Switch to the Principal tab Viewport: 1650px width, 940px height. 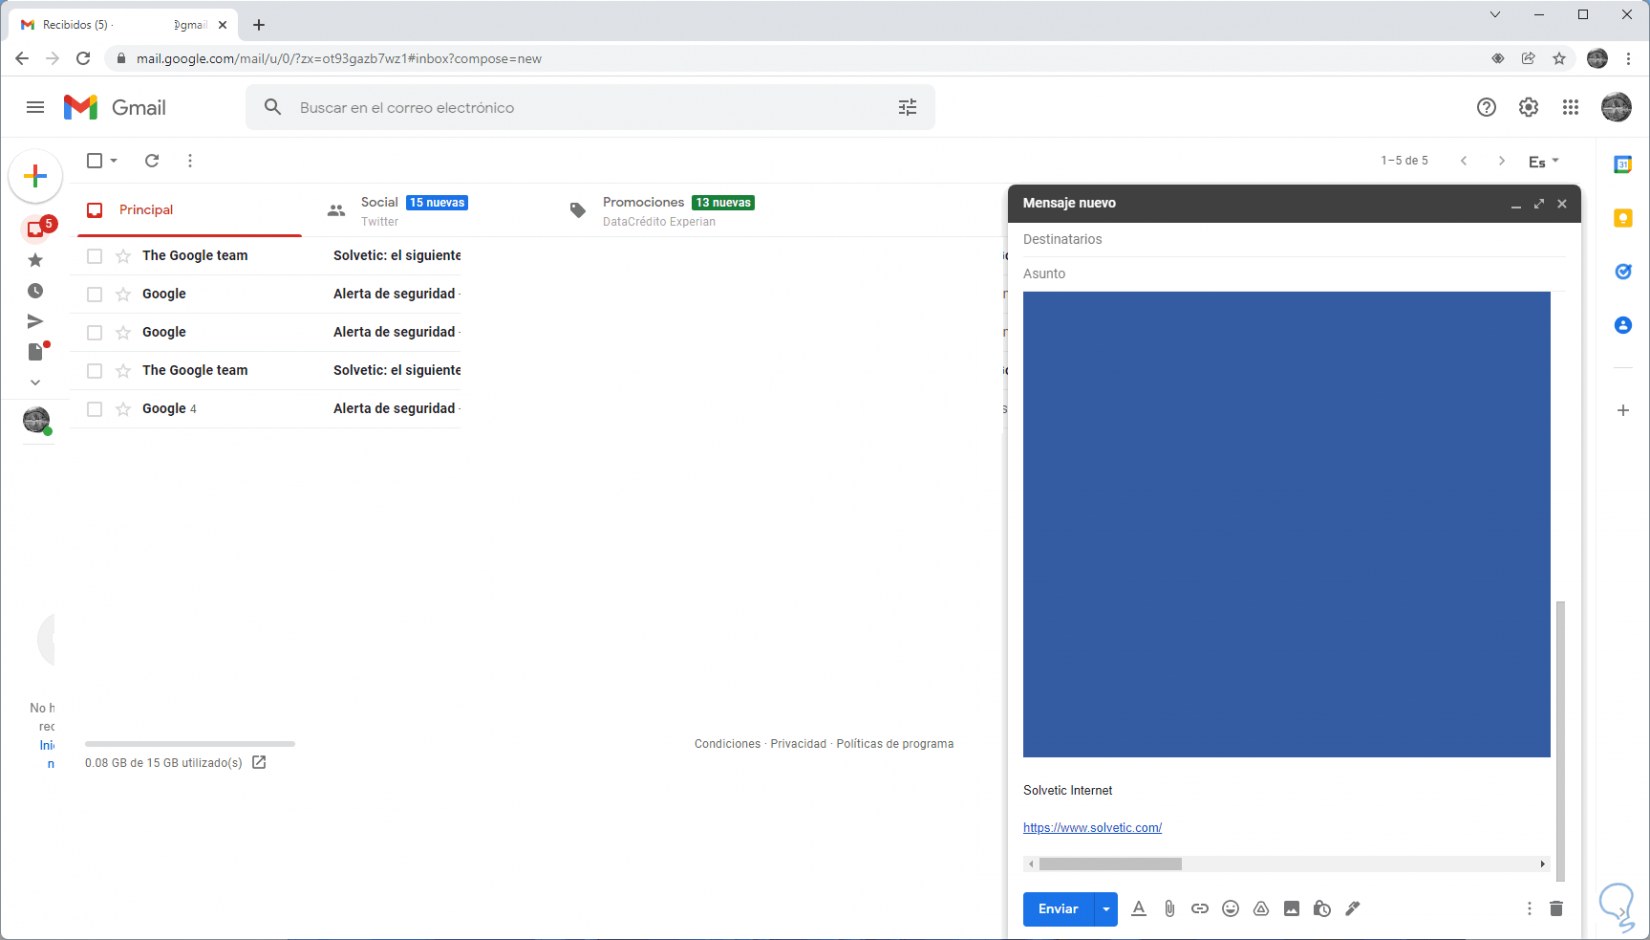[x=189, y=210]
